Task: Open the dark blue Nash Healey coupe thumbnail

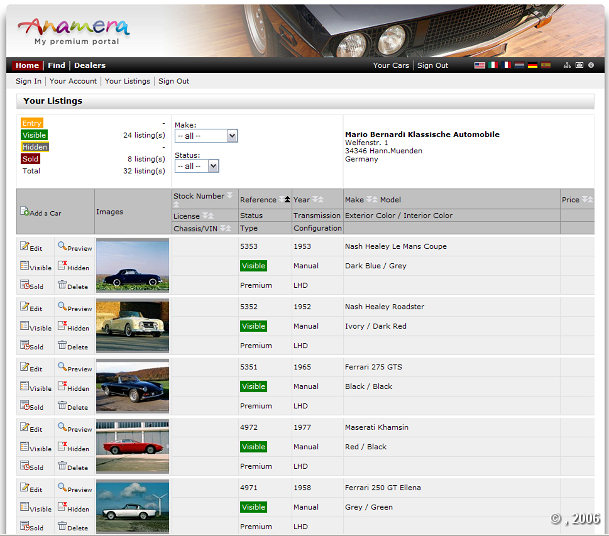Action: click(132, 265)
